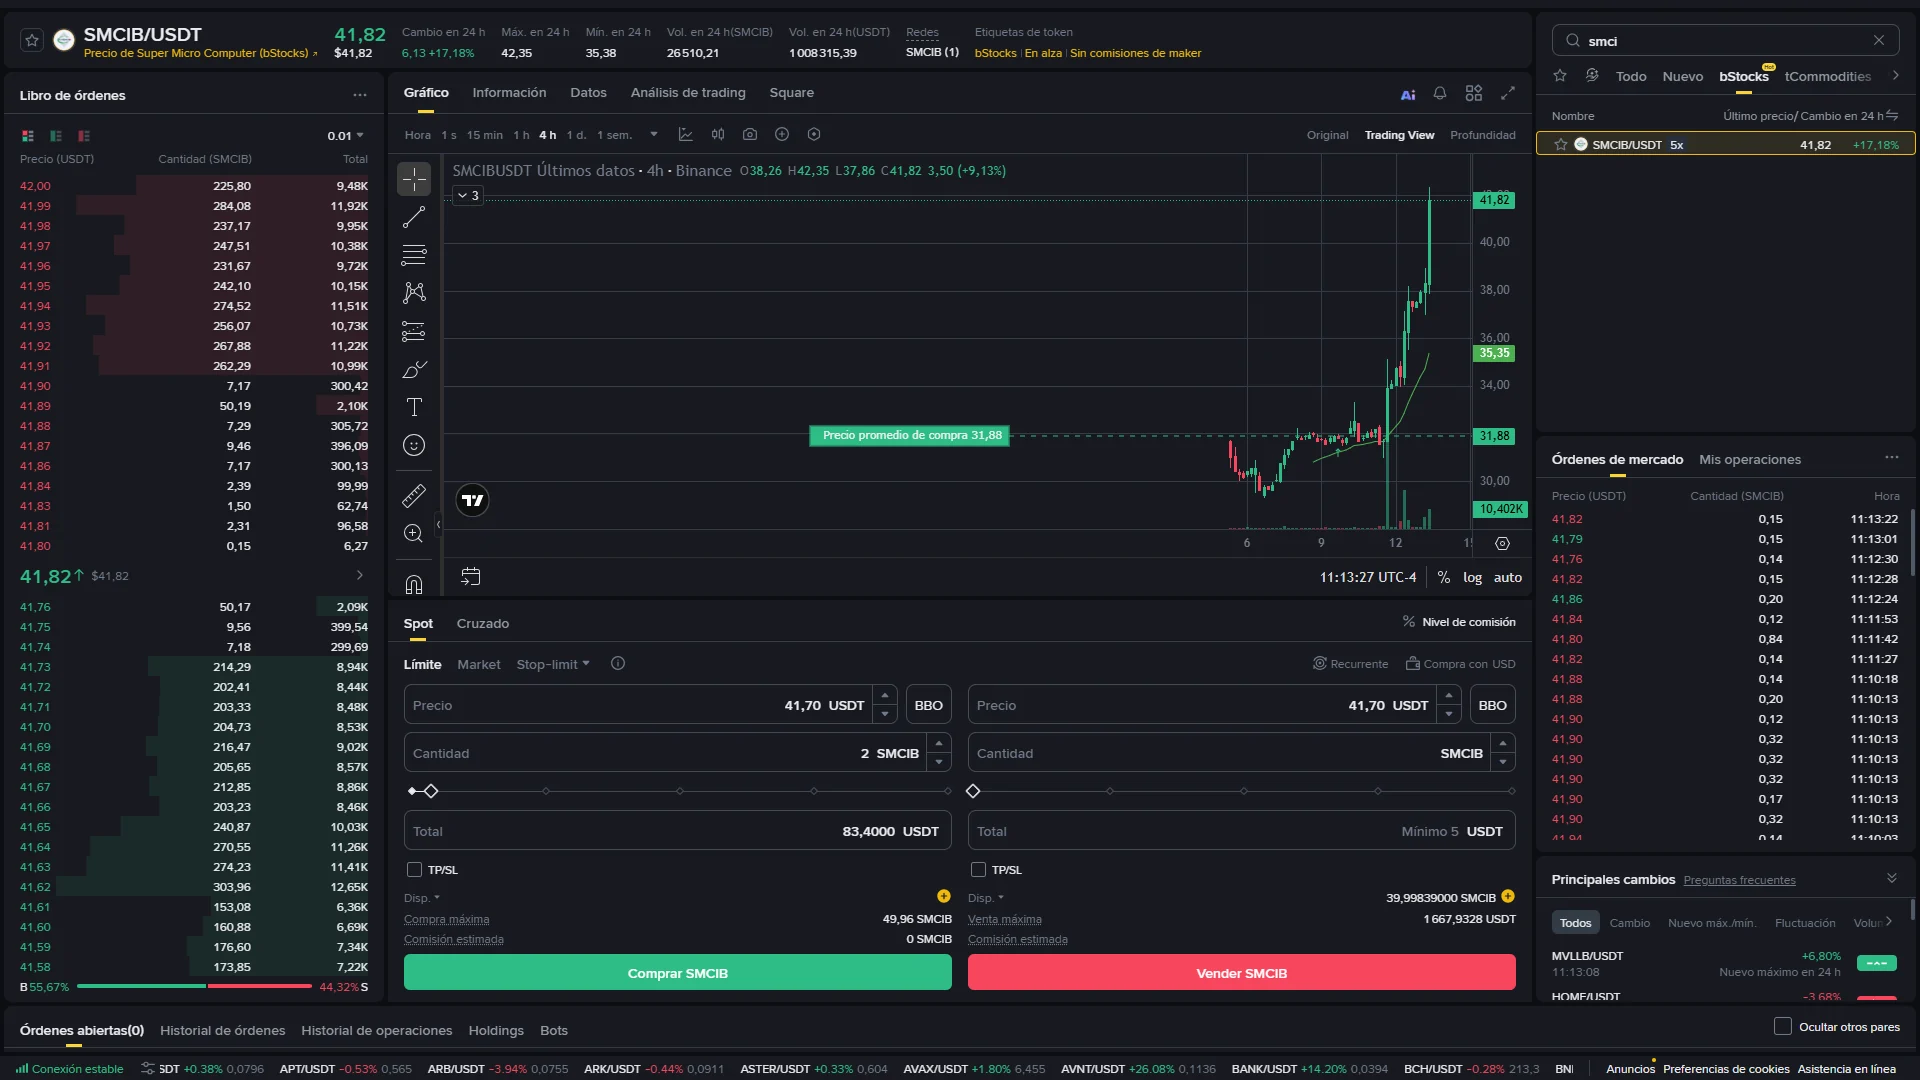Select the Market order tab
The width and height of the screenshot is (1920, 1080).
(479, 664)
